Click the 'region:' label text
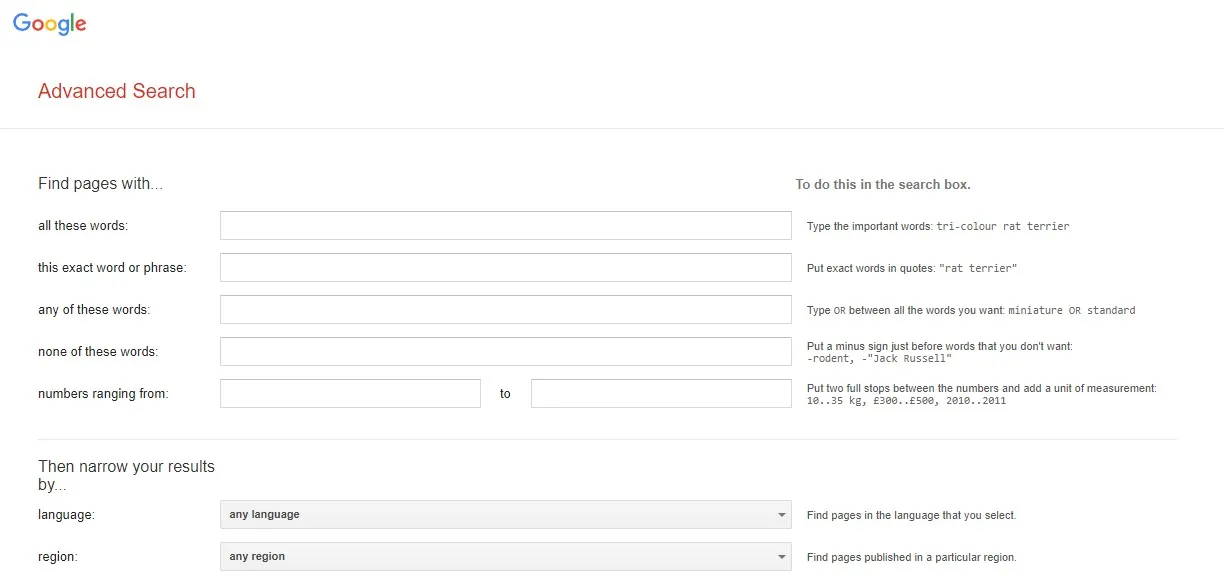 pyautogui.click(x=58, y=557)
